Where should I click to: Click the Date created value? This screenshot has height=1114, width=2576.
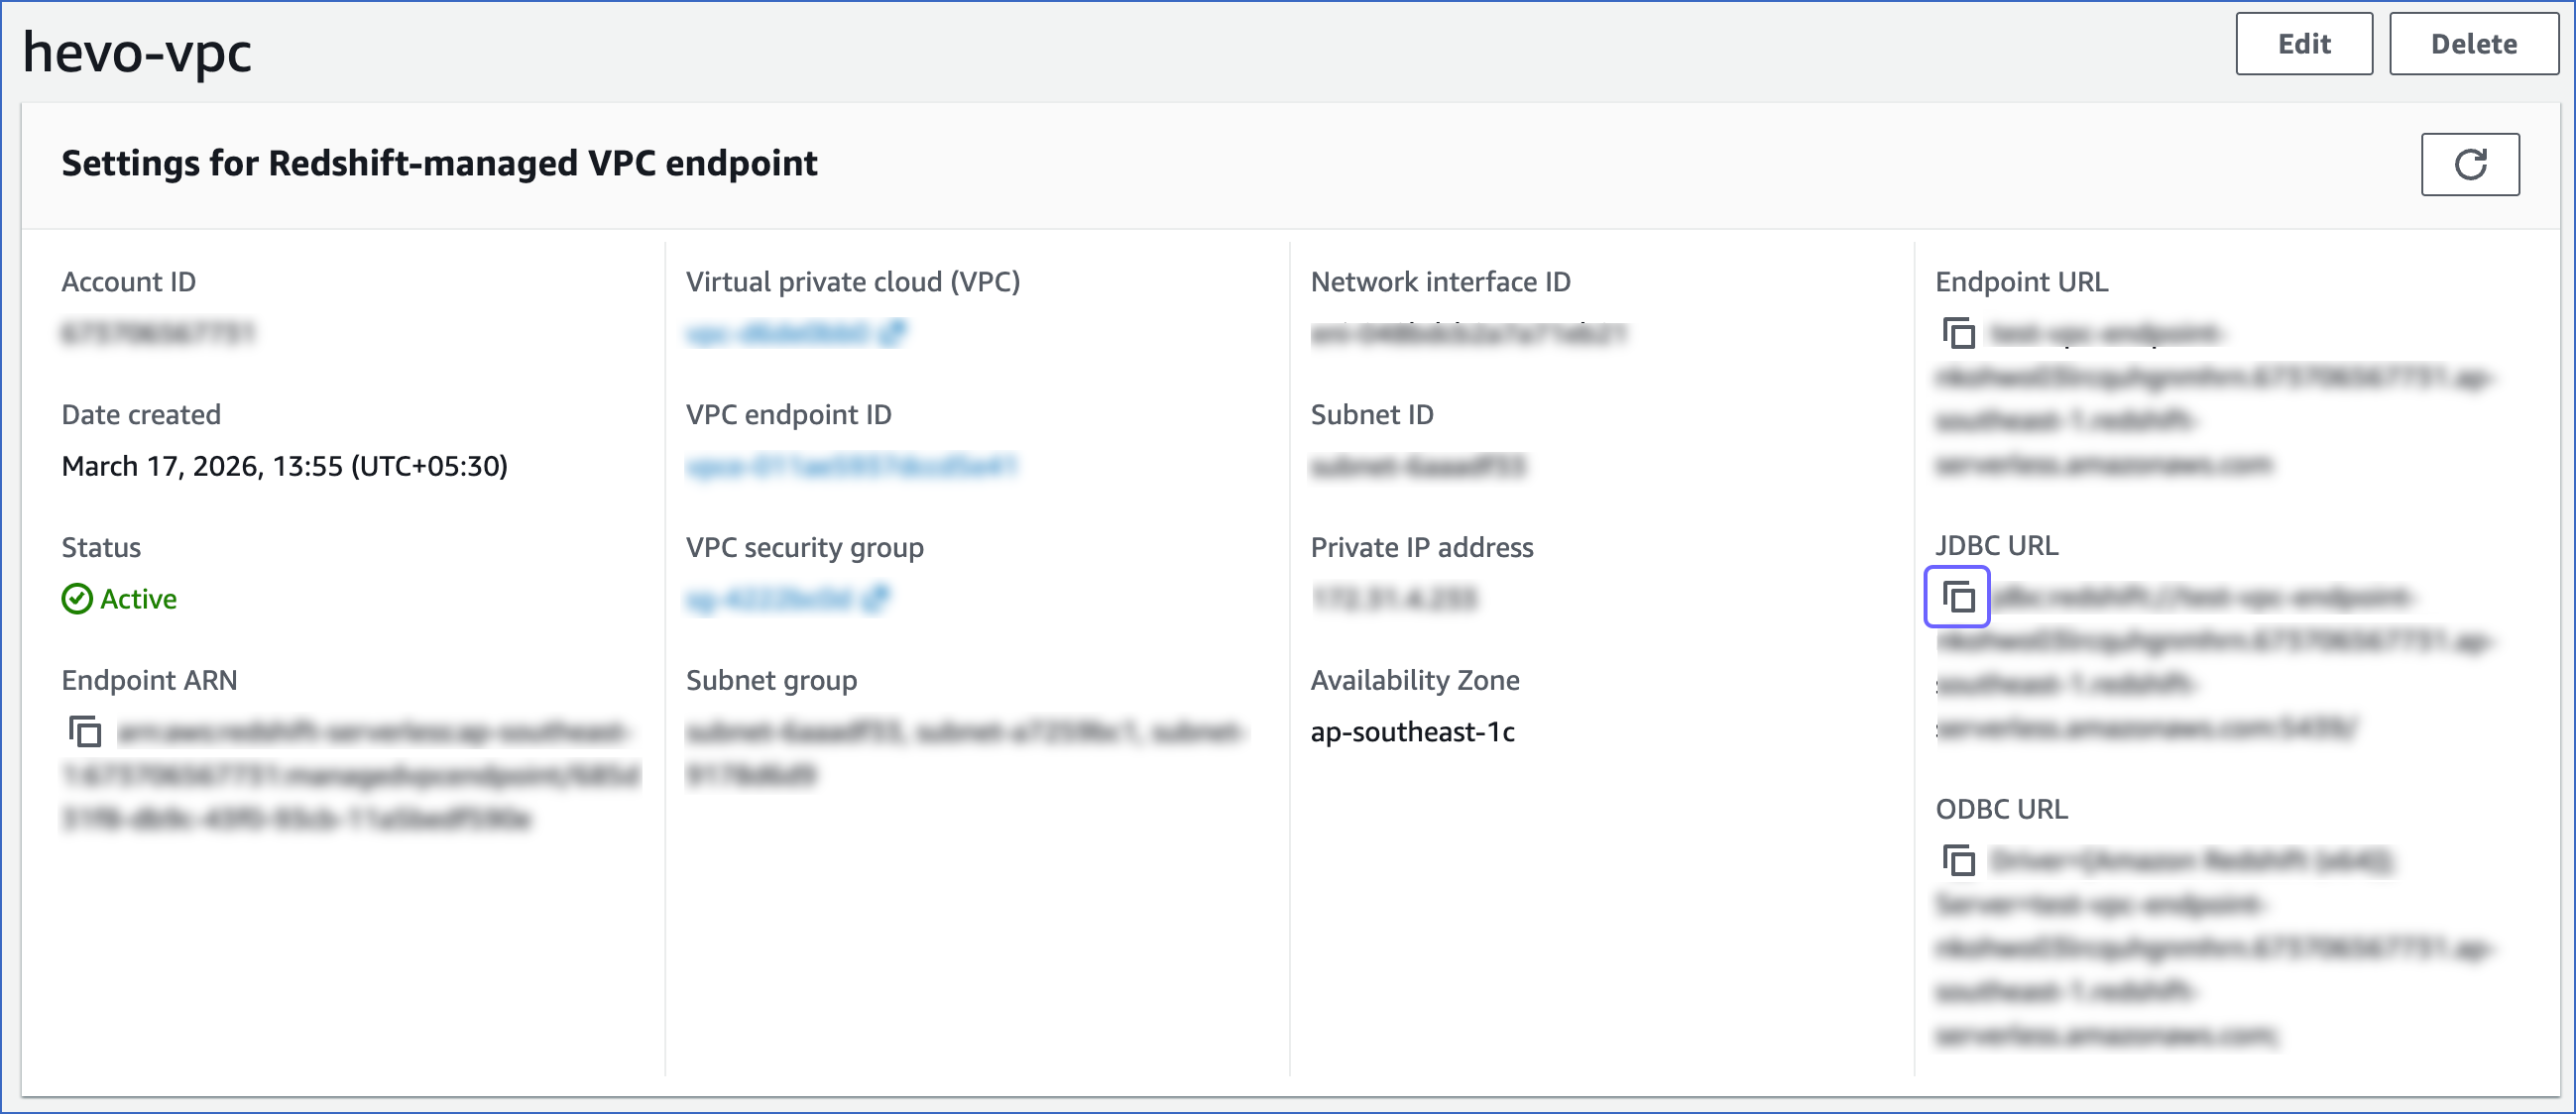(285, 465)
